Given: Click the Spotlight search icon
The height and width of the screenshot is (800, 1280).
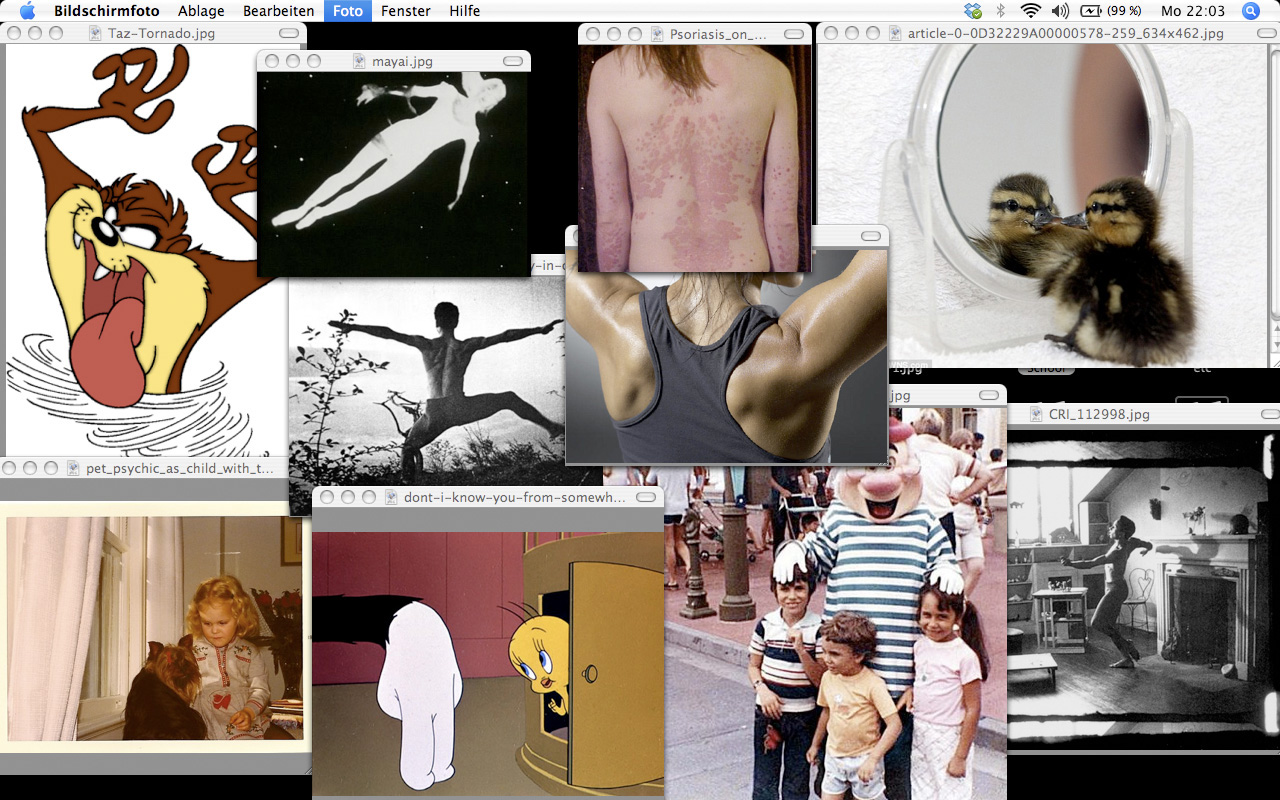Looking at the screenshot, I should click(1251, 11).
